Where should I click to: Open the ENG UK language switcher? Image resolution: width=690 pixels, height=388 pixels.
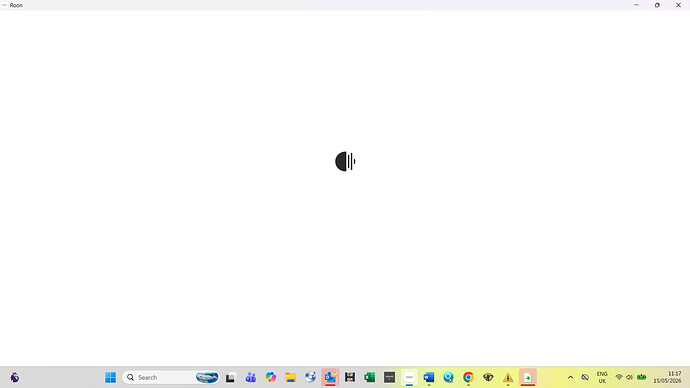point(602,377)
